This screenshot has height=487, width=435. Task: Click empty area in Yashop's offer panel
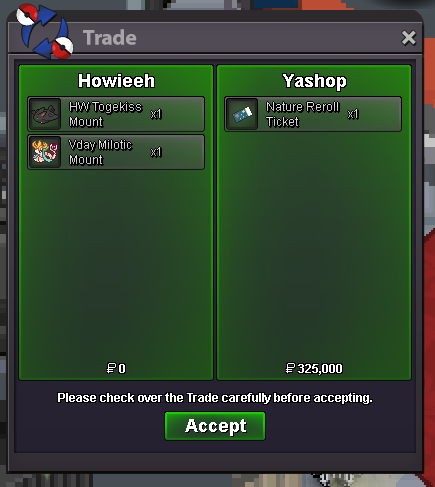click(x=314, y=247)
